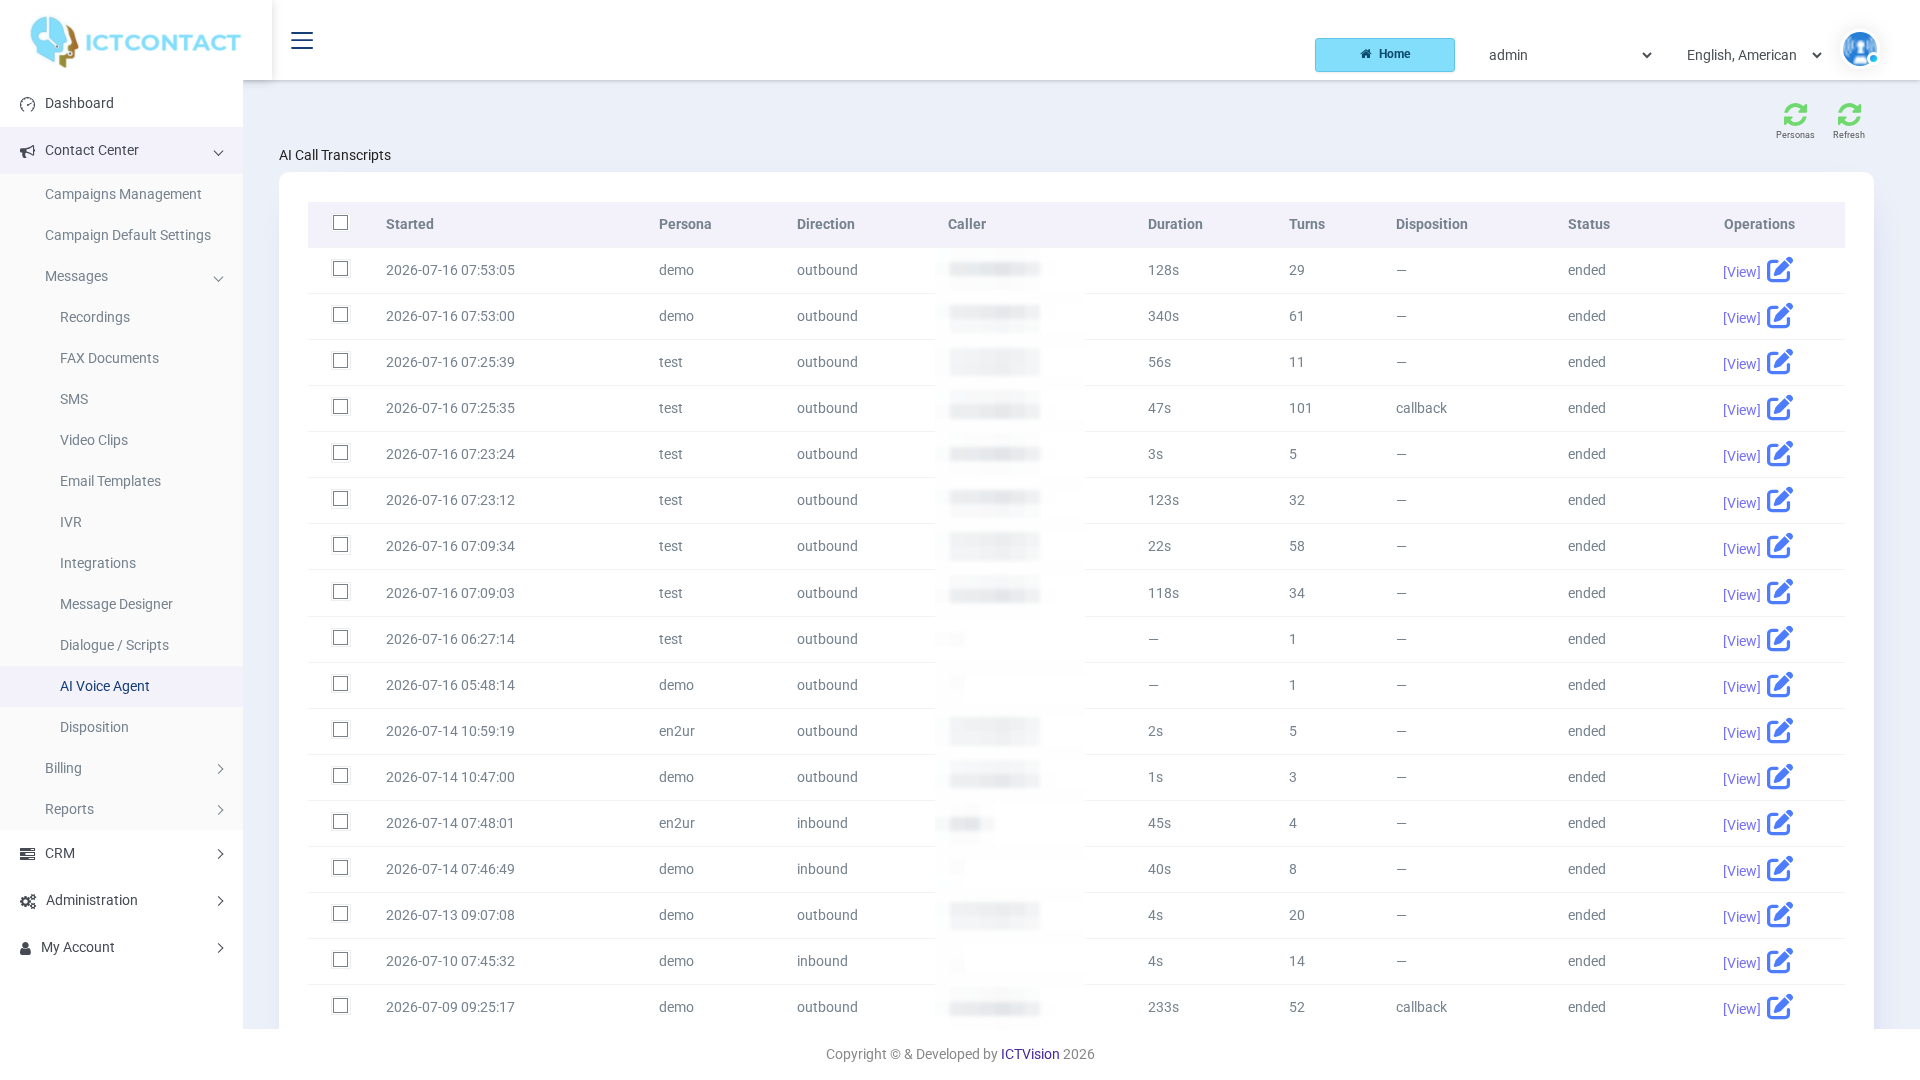
Task: View transcript for call 2026-07-09 09:25:17
Action: pyautogui.click(x=1741, y=1009)
